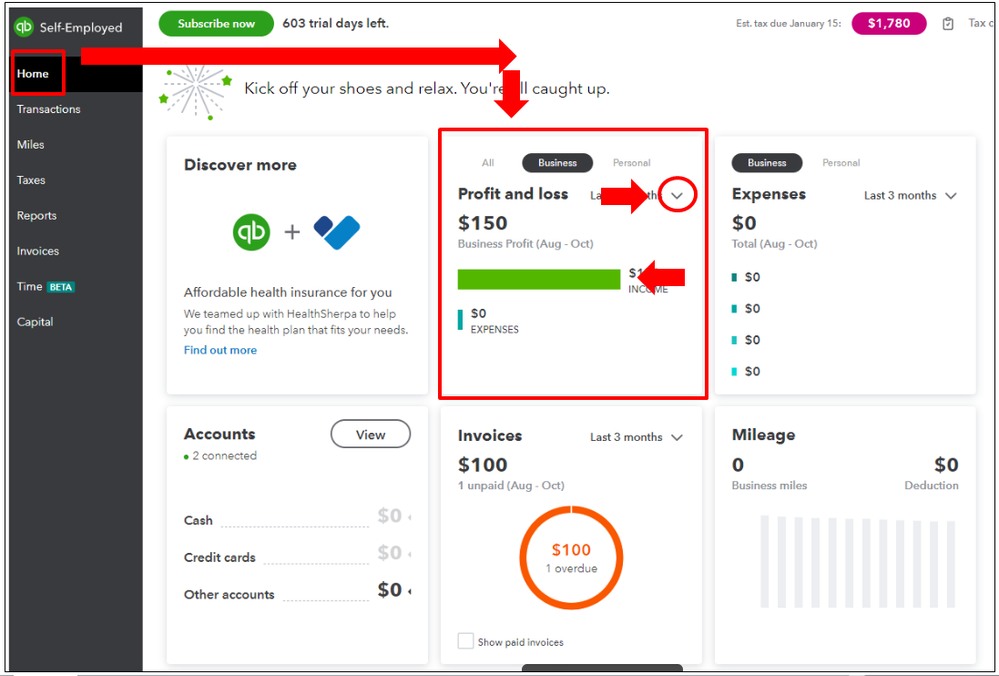Click the green QuickBooks logo in Discover more
The height and width of the screenshot is (676, 999).
pyautogui.click(x=251, y=232)
